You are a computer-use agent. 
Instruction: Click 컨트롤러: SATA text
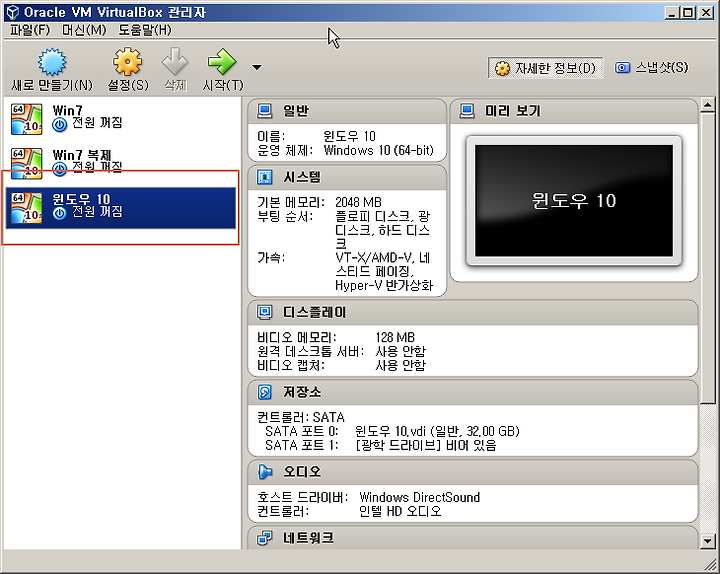point(301,417)
